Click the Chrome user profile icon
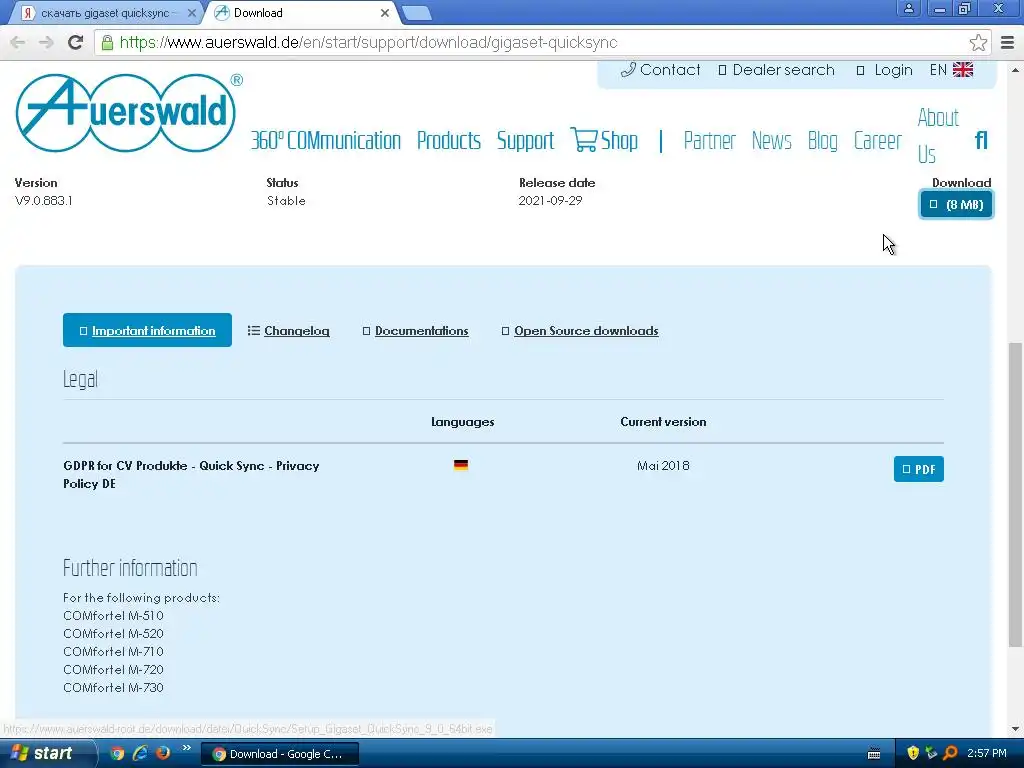Screen dimensions: 1024x768 pos(908,8)
